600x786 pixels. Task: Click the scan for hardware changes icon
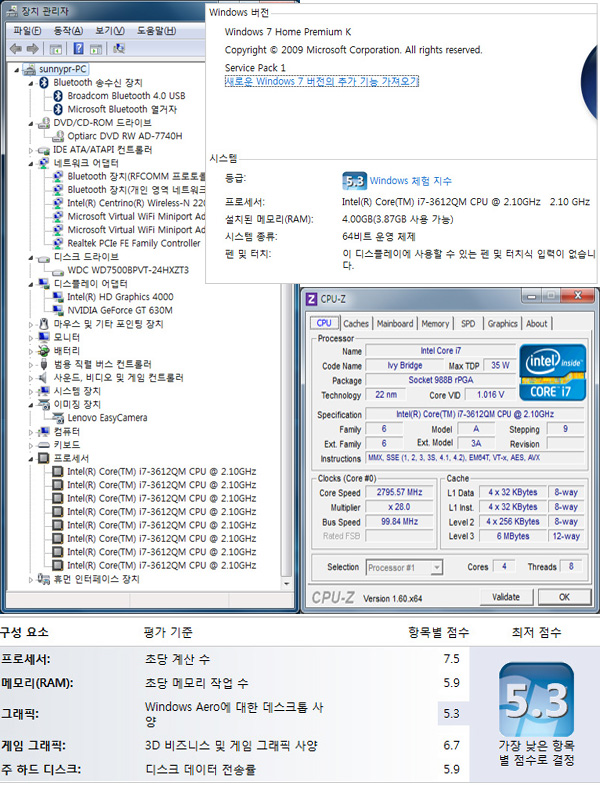pyautogui.click(x=120, y=48)
